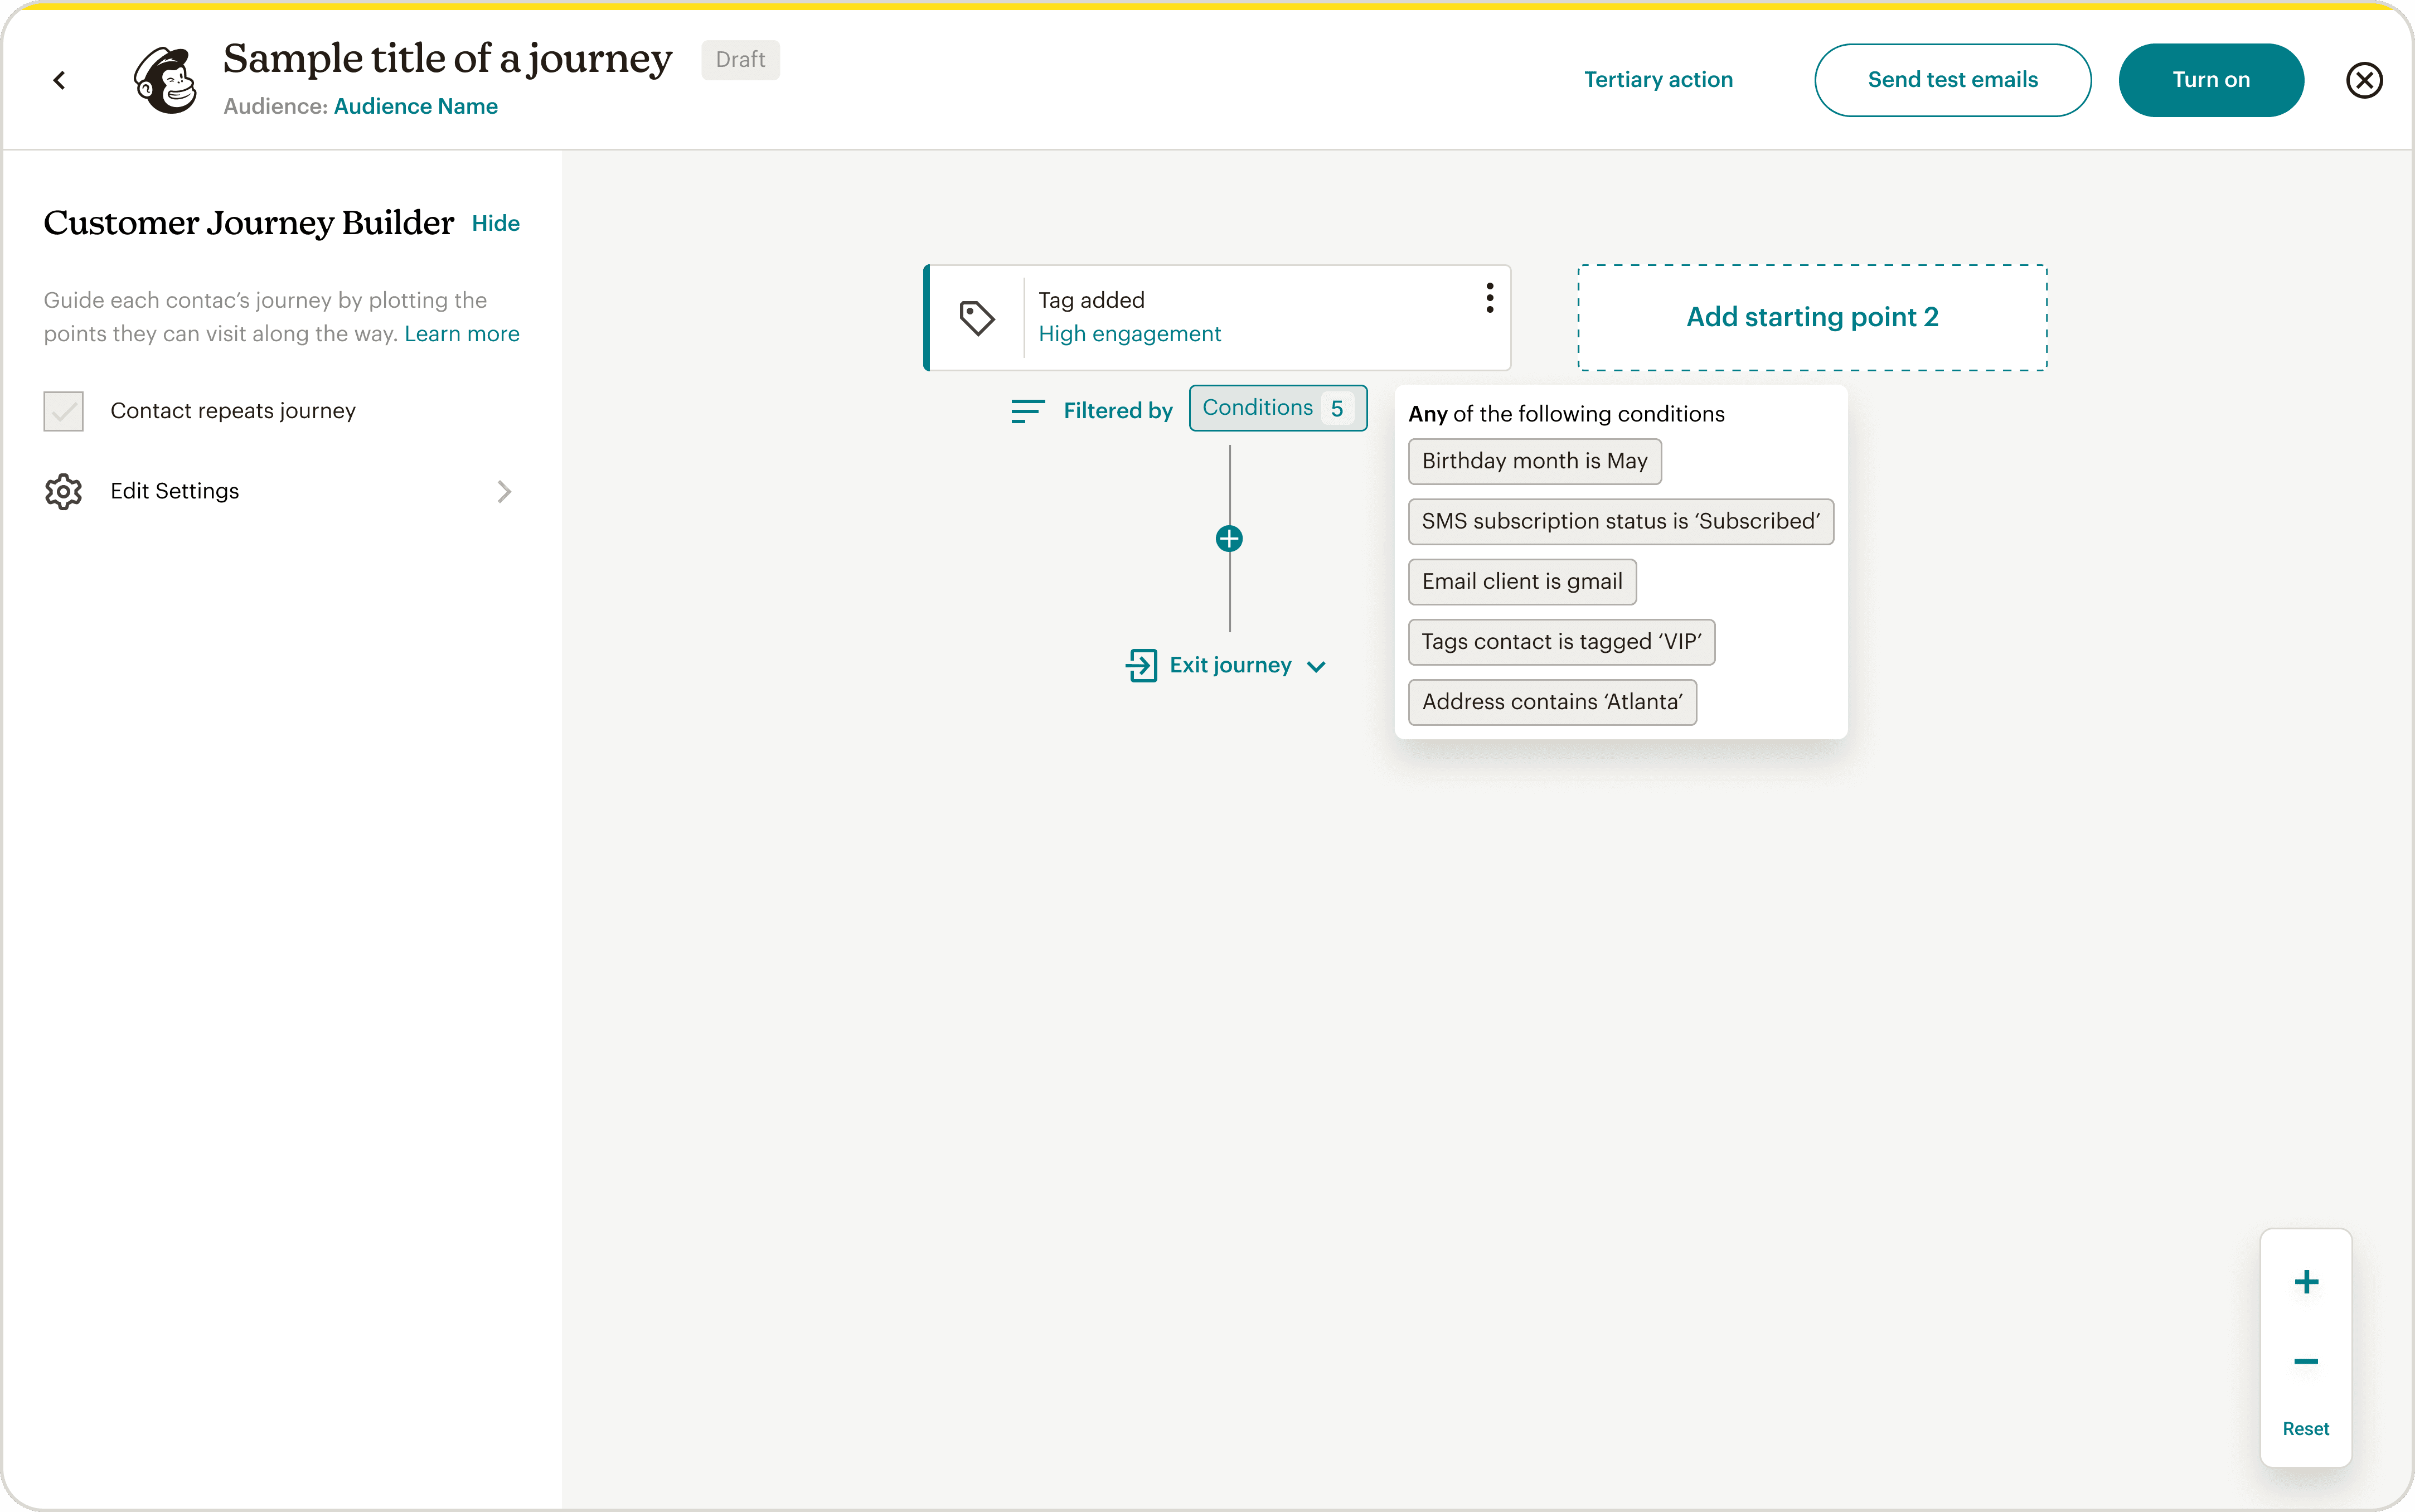Click the Mailchimp Freddie logo

click(166, 80)
